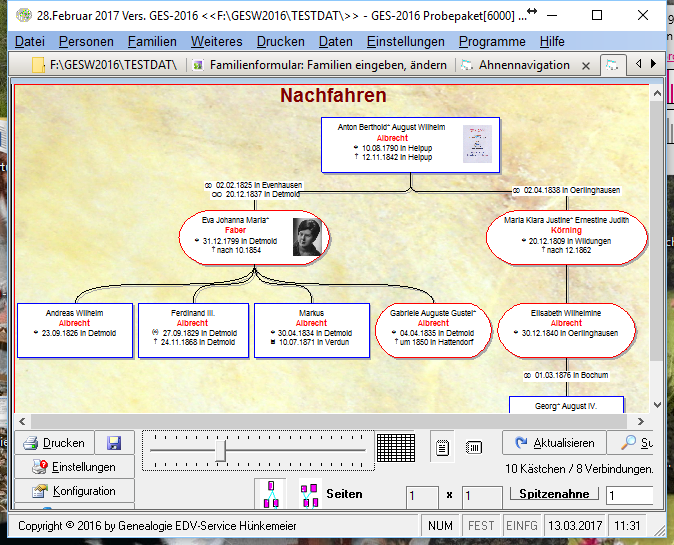Select Eva Johanna Maria Faber node
The image size is (674, 545).
coord(254,238)
